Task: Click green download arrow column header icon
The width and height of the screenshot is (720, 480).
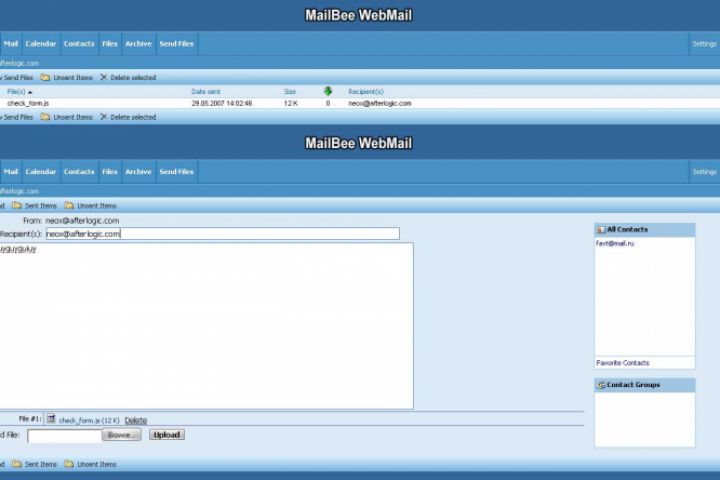Action: pos(328,91)
